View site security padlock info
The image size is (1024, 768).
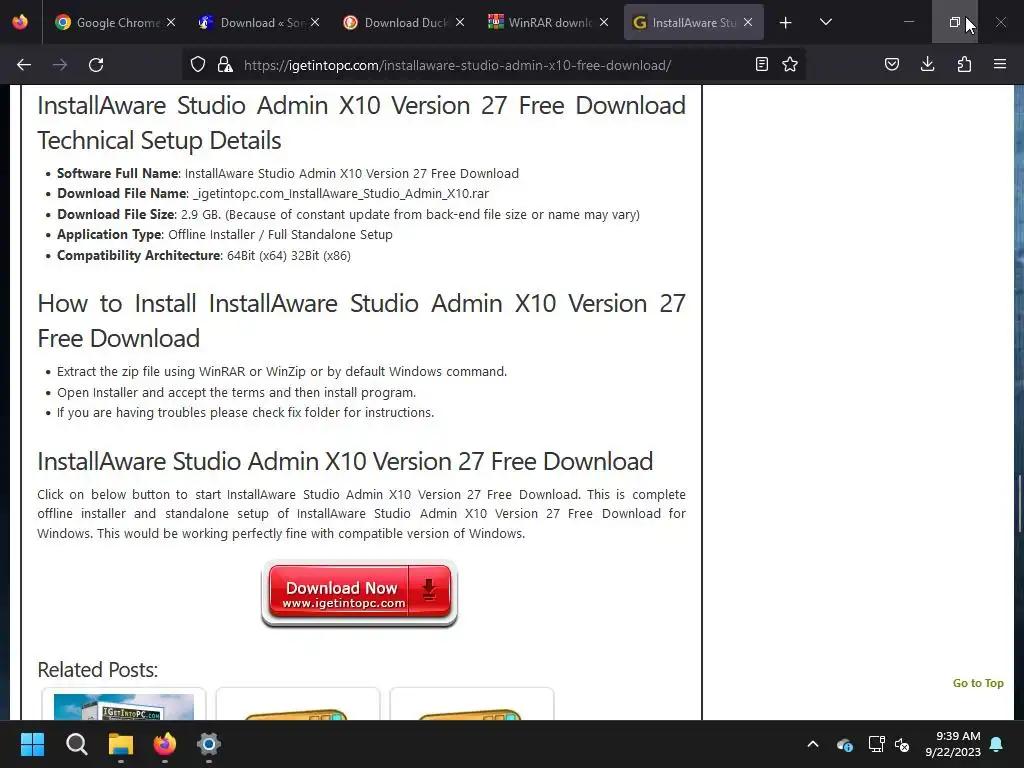(x=225, y=65)
